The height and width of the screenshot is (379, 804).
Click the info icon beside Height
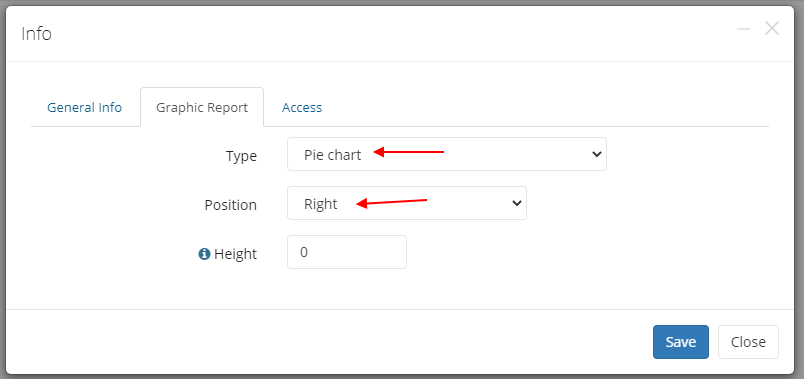(204, 254)
